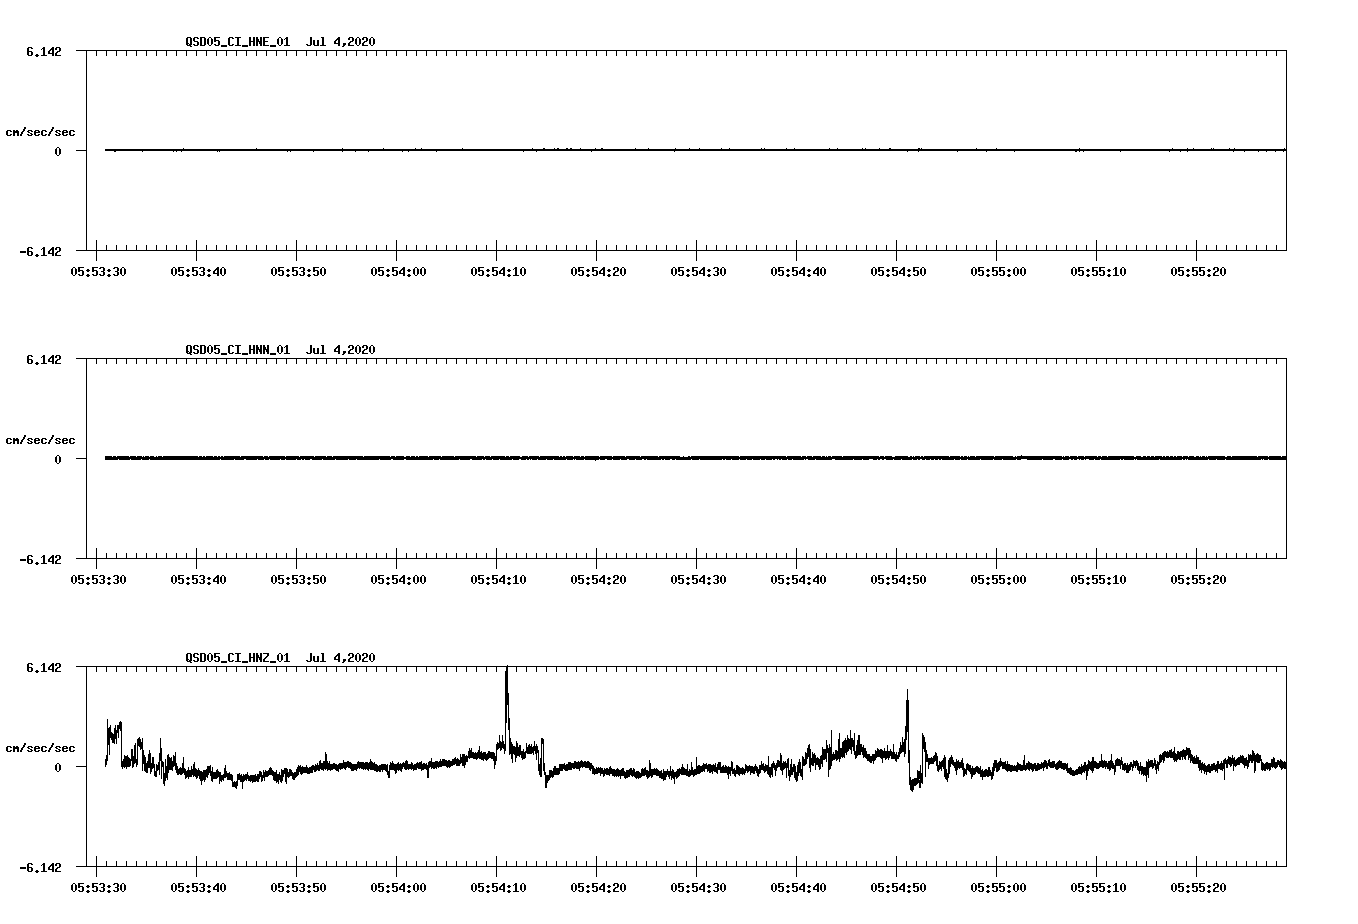
Task: Click 05:54:30 time label under HNE plot
Action: pyautogui.click(x=698, y=271)
